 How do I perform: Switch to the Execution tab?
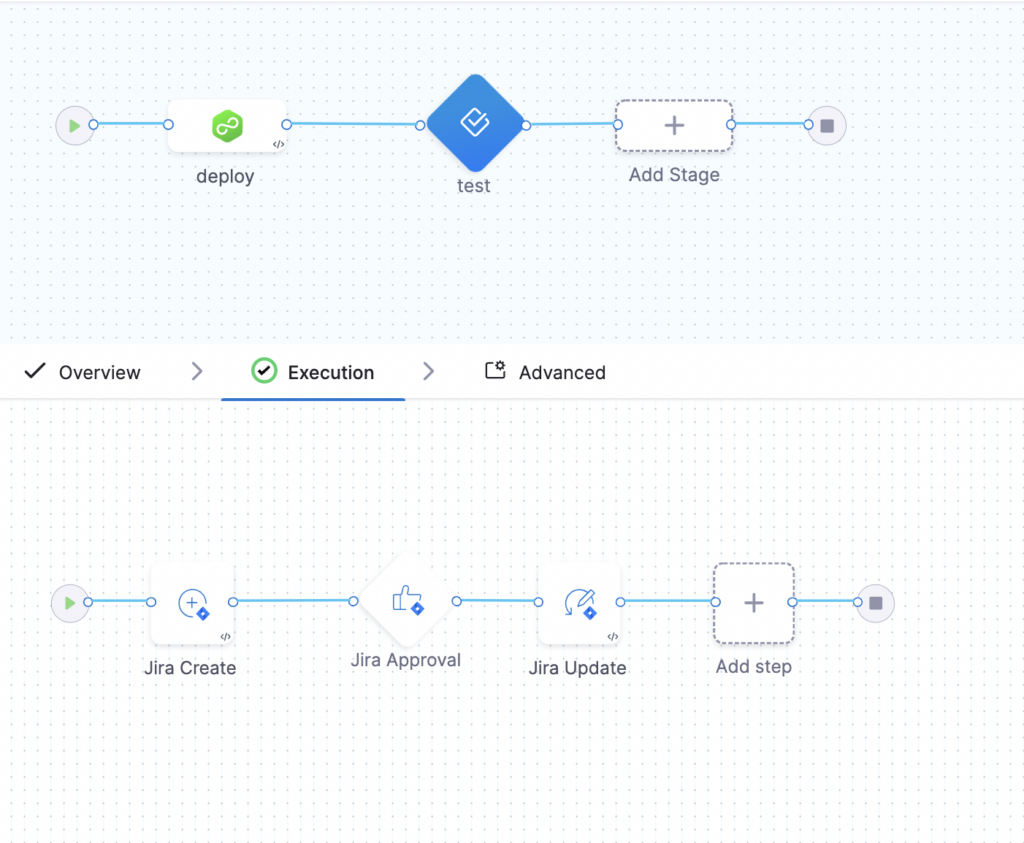pos(313,372)
